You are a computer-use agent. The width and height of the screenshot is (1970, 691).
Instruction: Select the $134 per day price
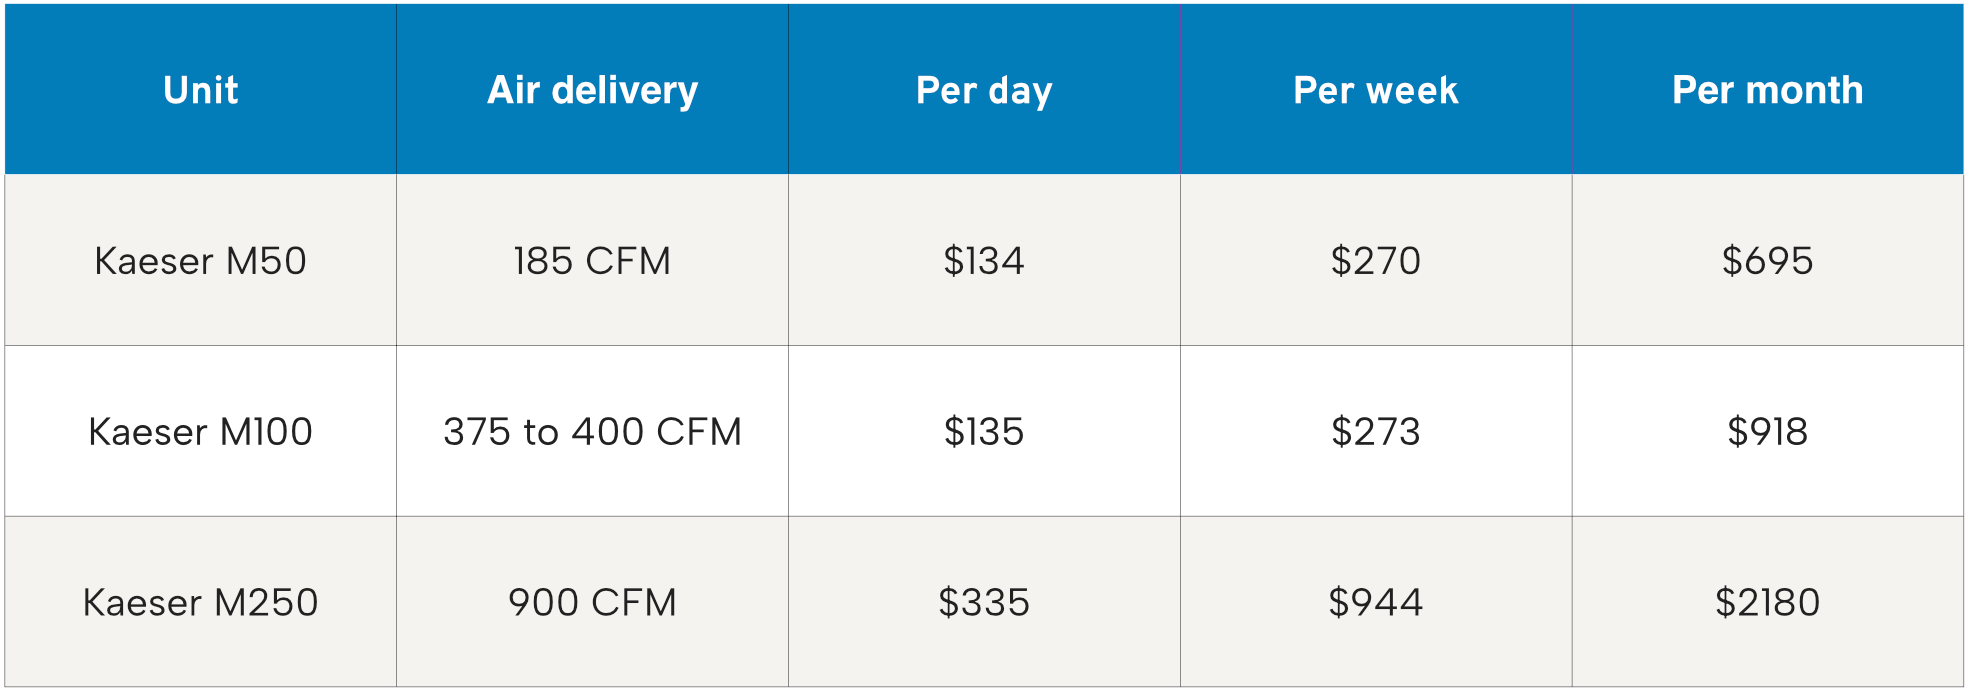click(x=985, y=261)
